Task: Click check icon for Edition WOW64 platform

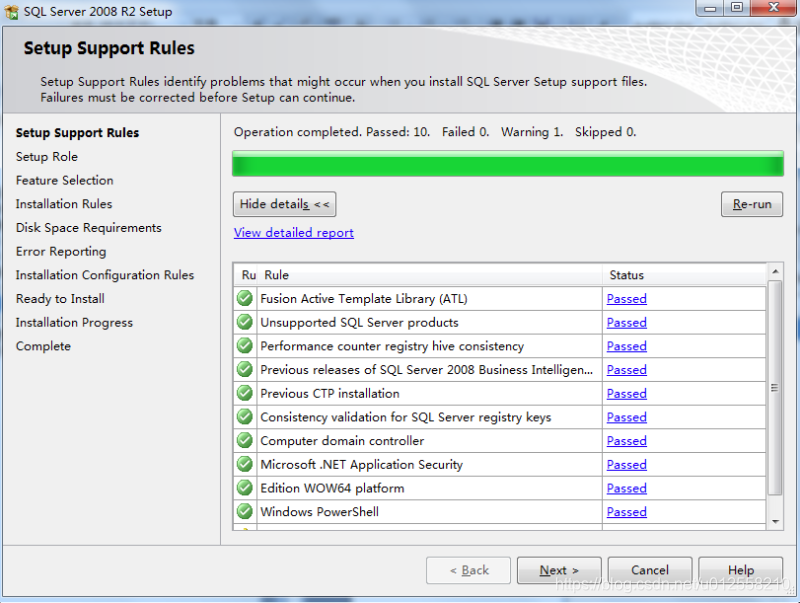Action: tap(245, 488)
